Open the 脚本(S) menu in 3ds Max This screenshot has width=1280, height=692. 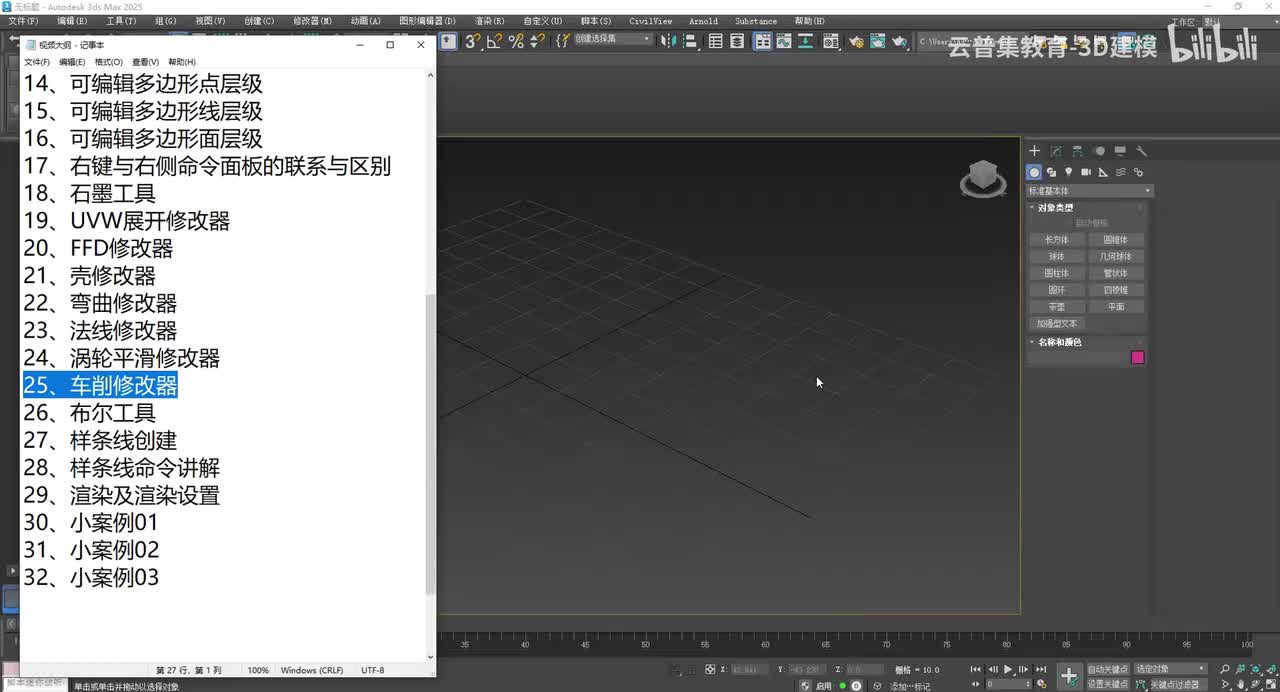coord(596,21)
